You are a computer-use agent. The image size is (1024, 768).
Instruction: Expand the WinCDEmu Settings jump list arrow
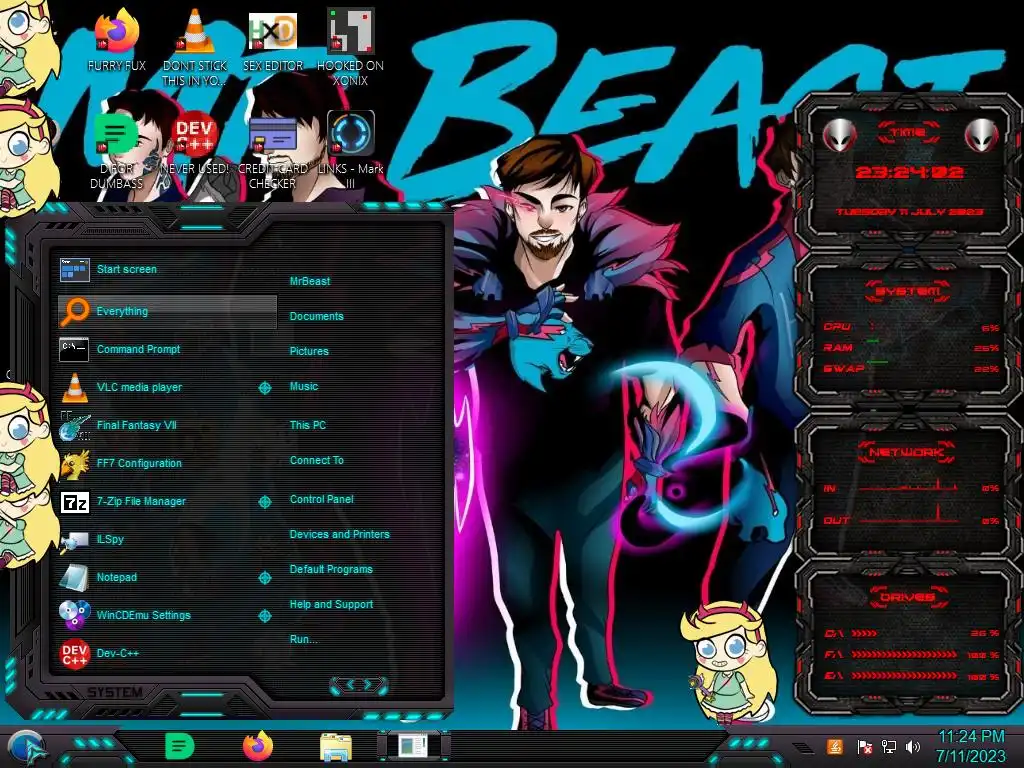coord(264,616)
